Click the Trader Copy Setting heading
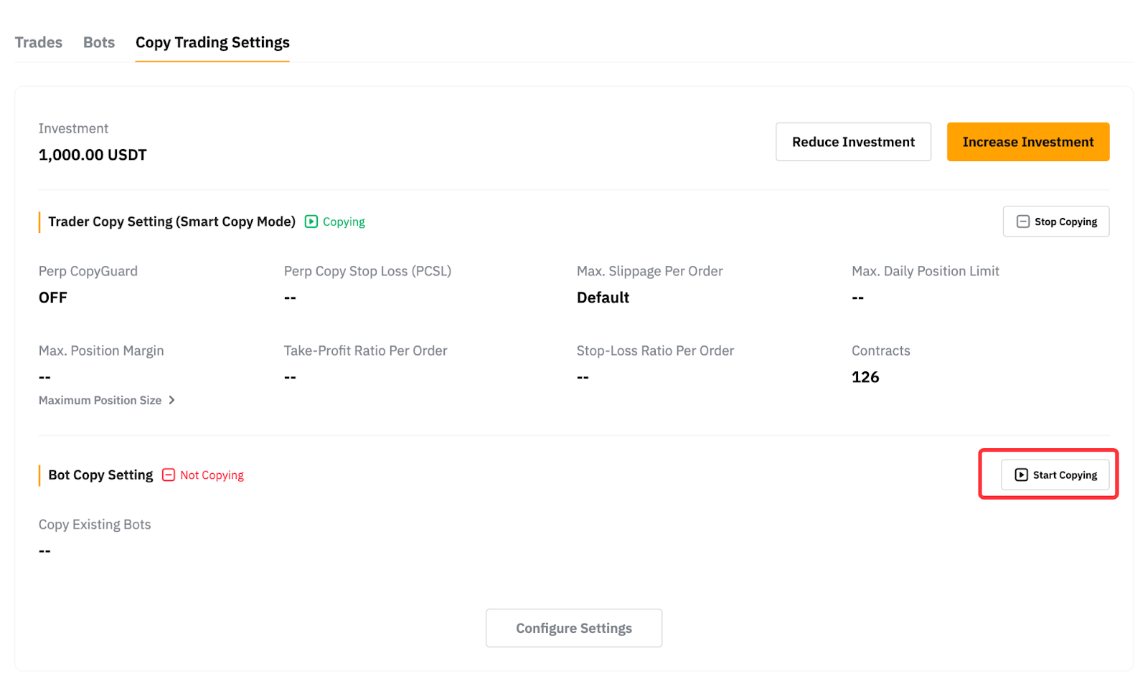 (x=171, y=222)
